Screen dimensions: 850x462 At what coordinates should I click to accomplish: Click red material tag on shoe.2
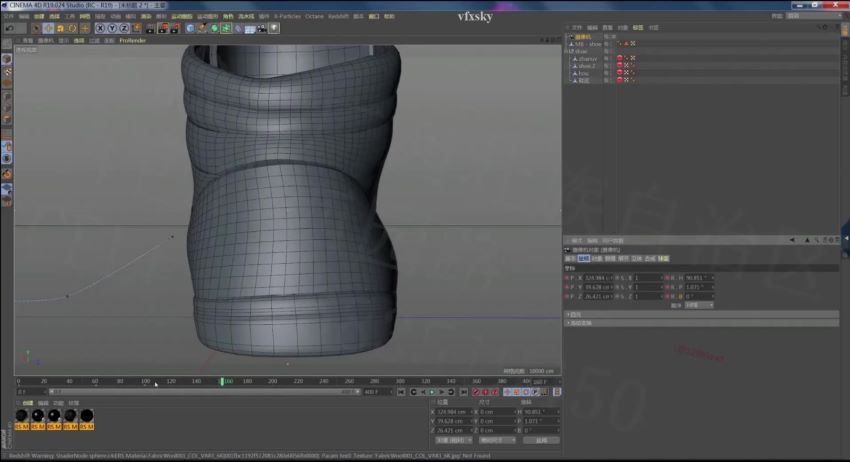pyautogui.click(x=620, y=66)
